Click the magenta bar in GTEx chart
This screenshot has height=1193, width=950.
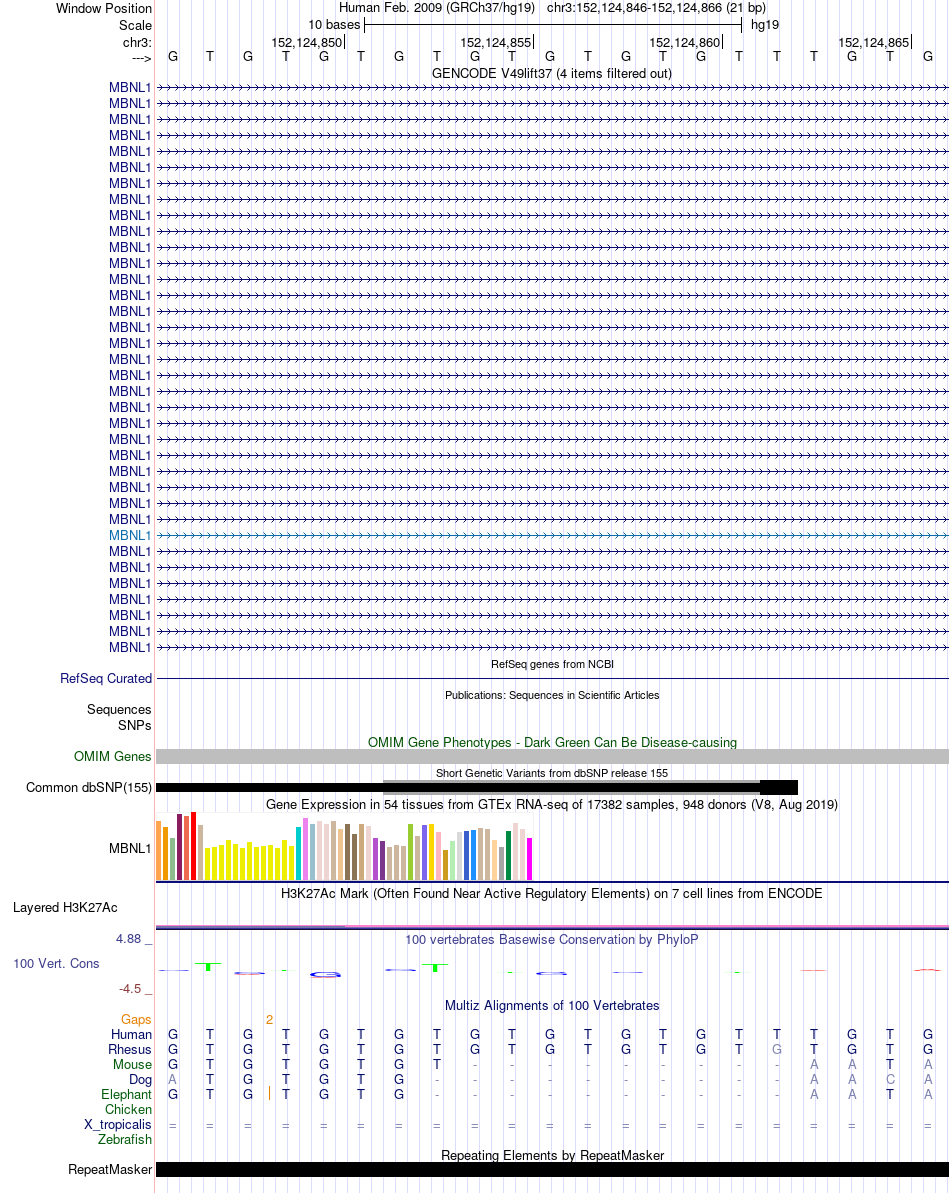click(x=529, y=859)
